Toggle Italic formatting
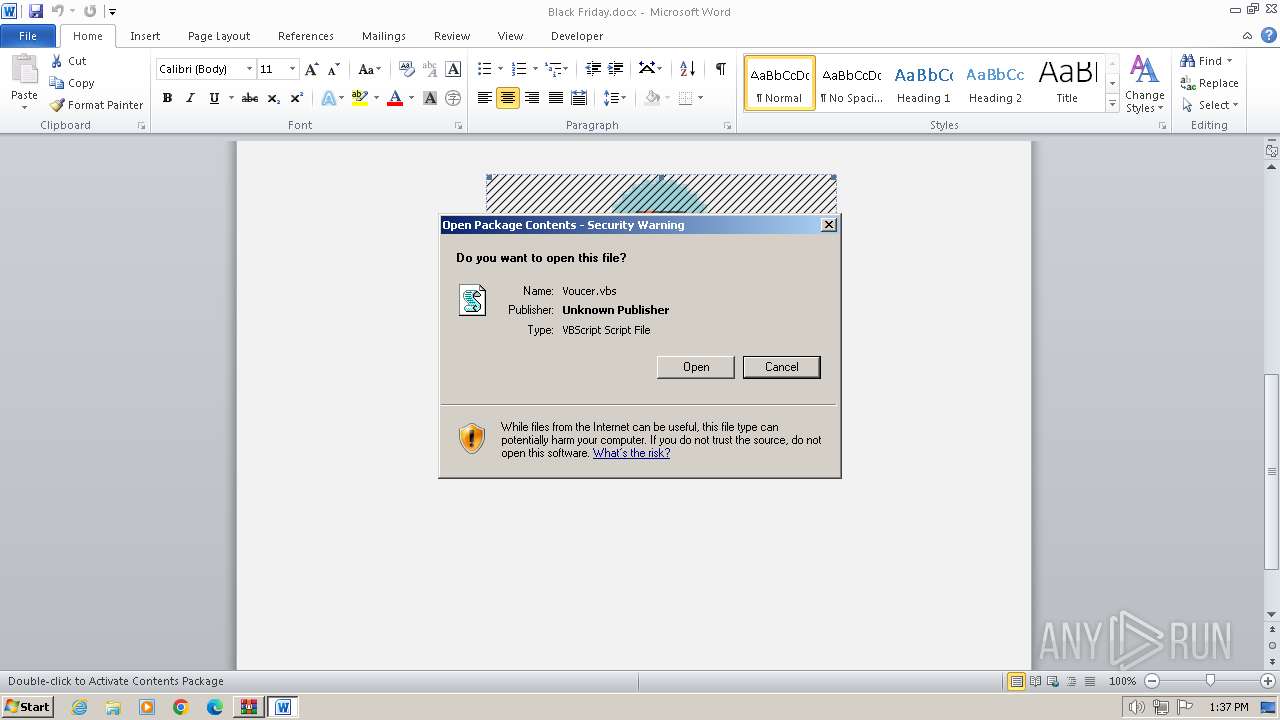The image size is (1280, 720). pyautogui.click(x=190, y=98)
